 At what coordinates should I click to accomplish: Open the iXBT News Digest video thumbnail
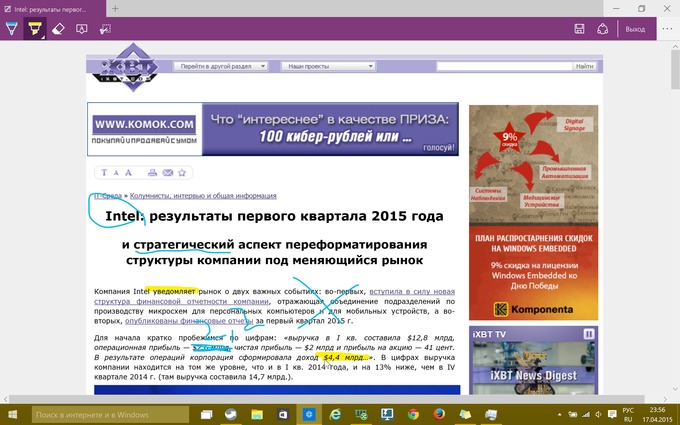coord(533,368)
